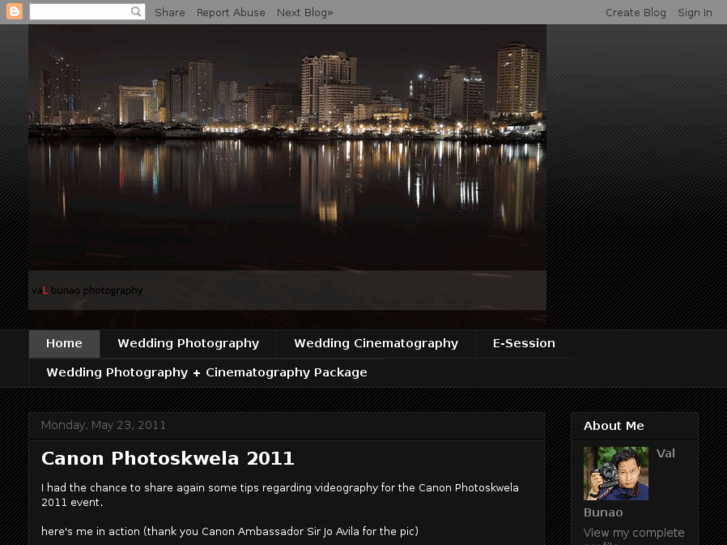The image size is (727, 545).
Task: Open the Create Blog link
Action: tap(635, 12)
